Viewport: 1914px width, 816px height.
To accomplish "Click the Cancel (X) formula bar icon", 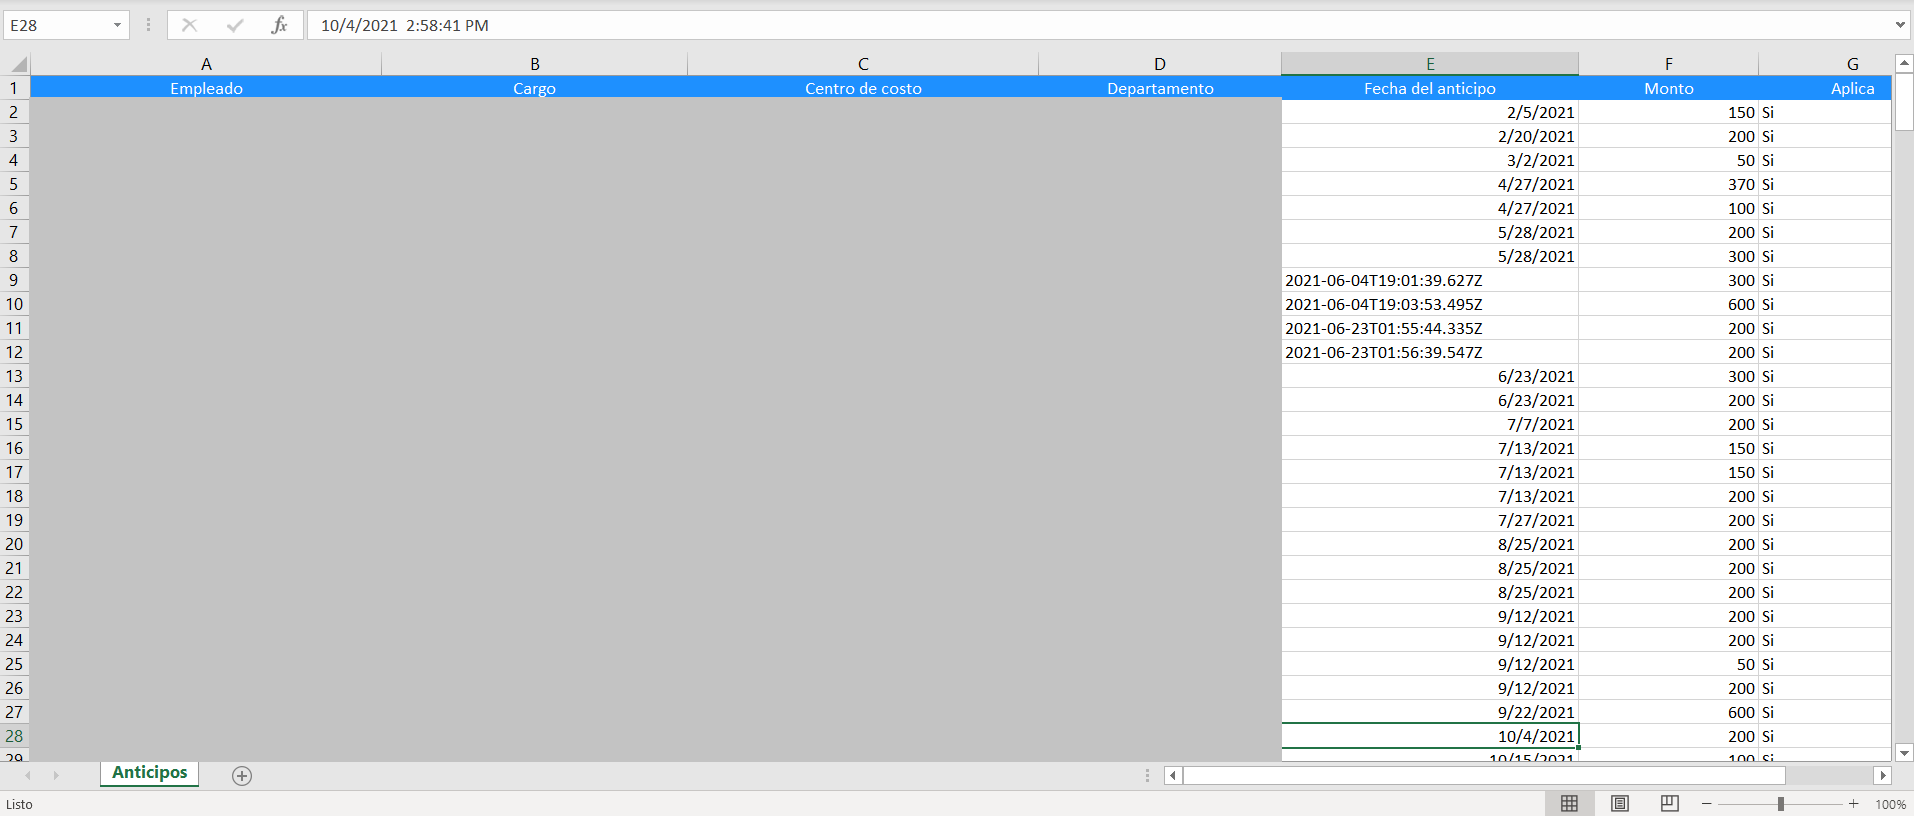I will coord(189,25).
